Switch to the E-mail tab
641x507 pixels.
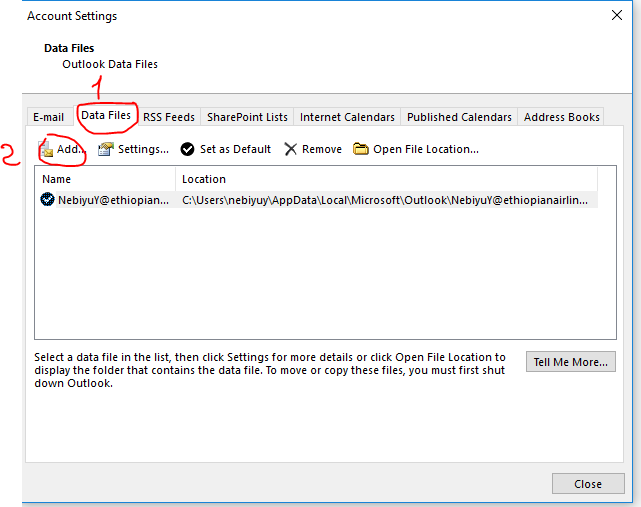[49, 117]
